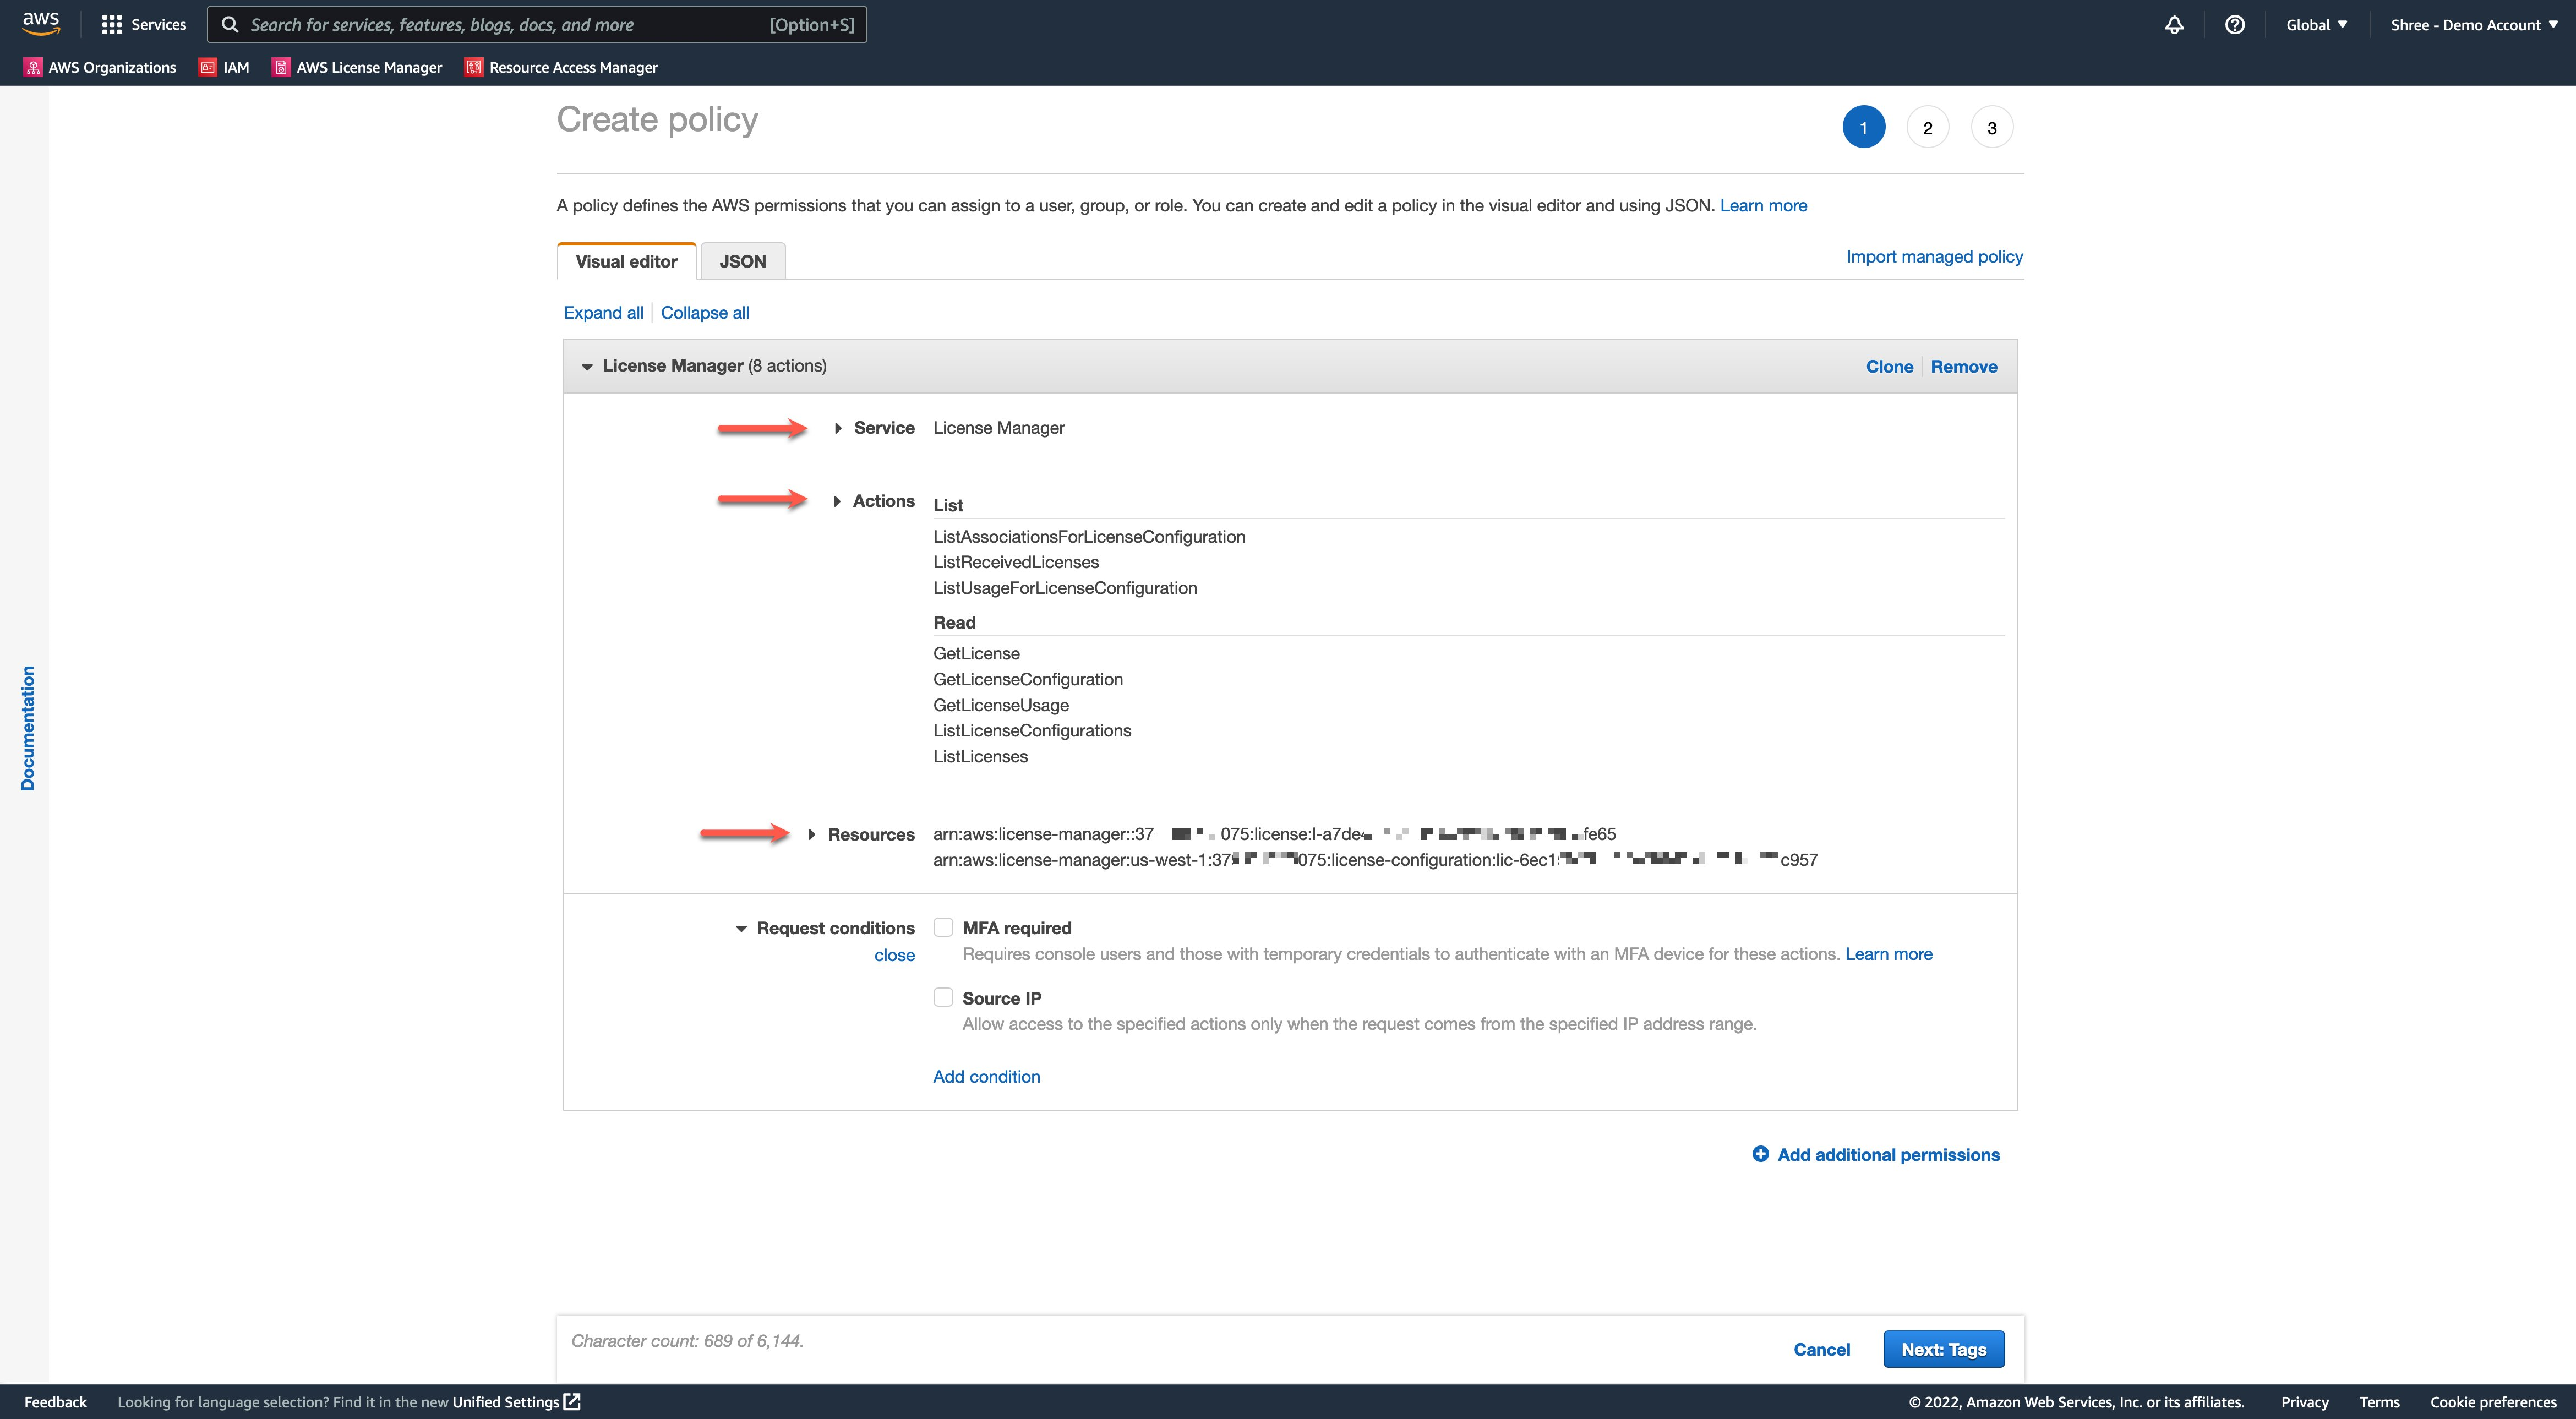Open AWS Organizations from the favorites bar
This screenshot has height=1419, width=2576.
click(100, 67)
